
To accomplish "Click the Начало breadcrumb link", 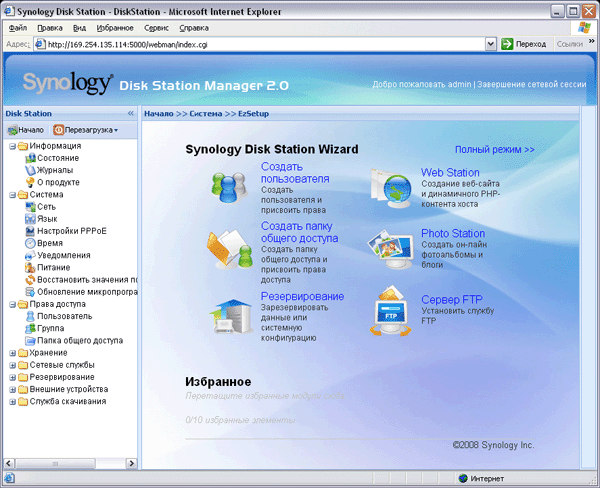I will 158,114.
